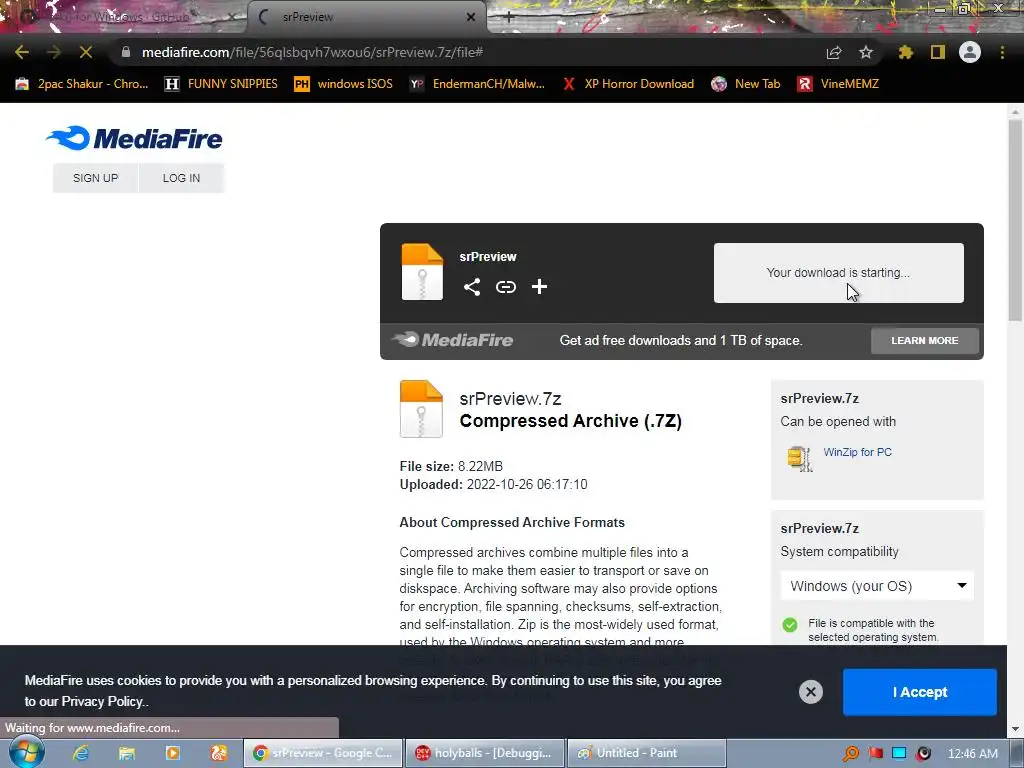Viewport: 1024px width, 768px height.
Task: Expand the Windows (your OS) dropdown
Action: (x=877, y=586)
